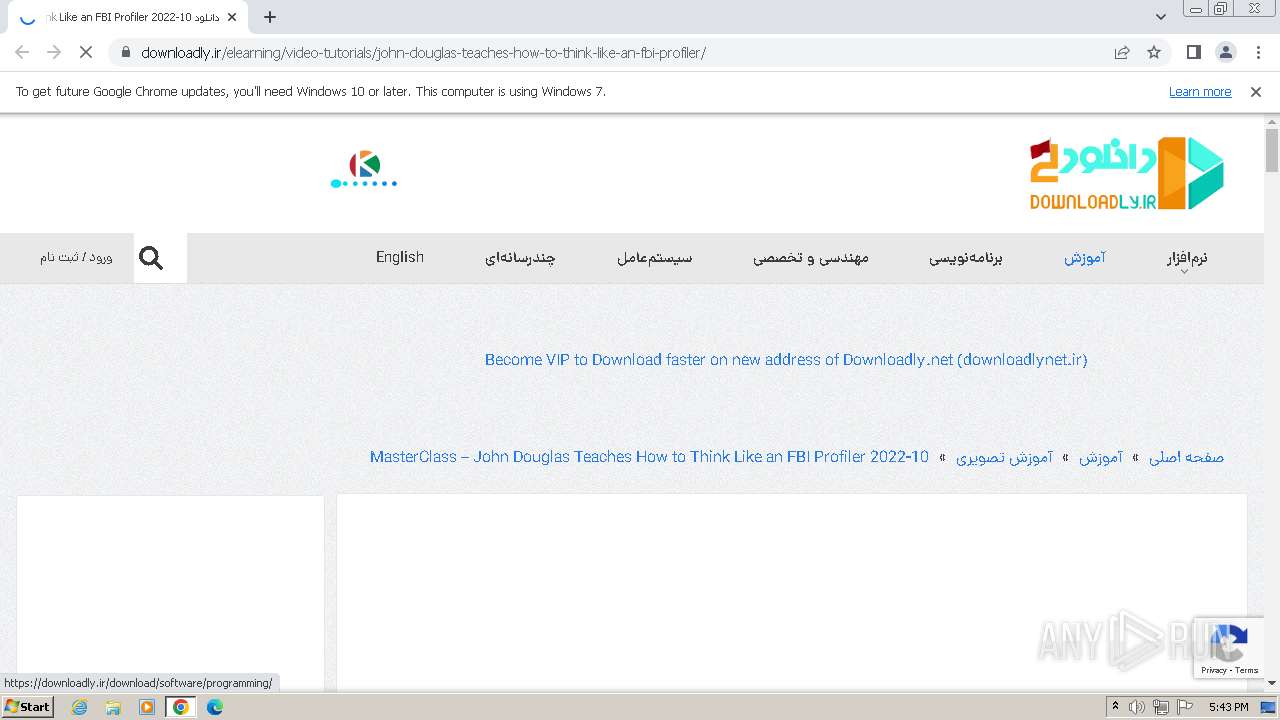View site info via the lock icon
Viewport: 1280px width, 720px height.
[125, 52]
